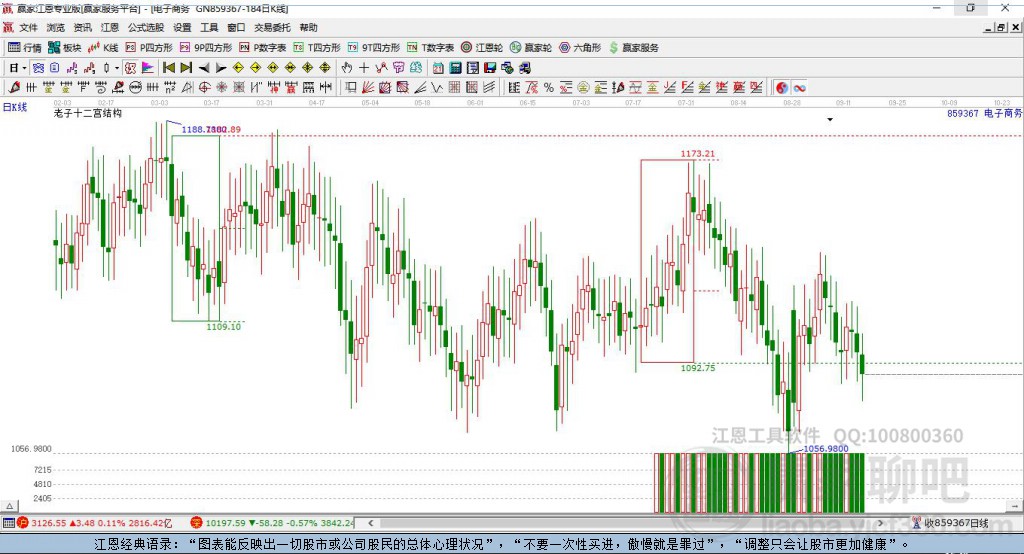Expand the candlestick style dropdown arrow
This screenshot has width=1024, height=554.
(116, 67)
